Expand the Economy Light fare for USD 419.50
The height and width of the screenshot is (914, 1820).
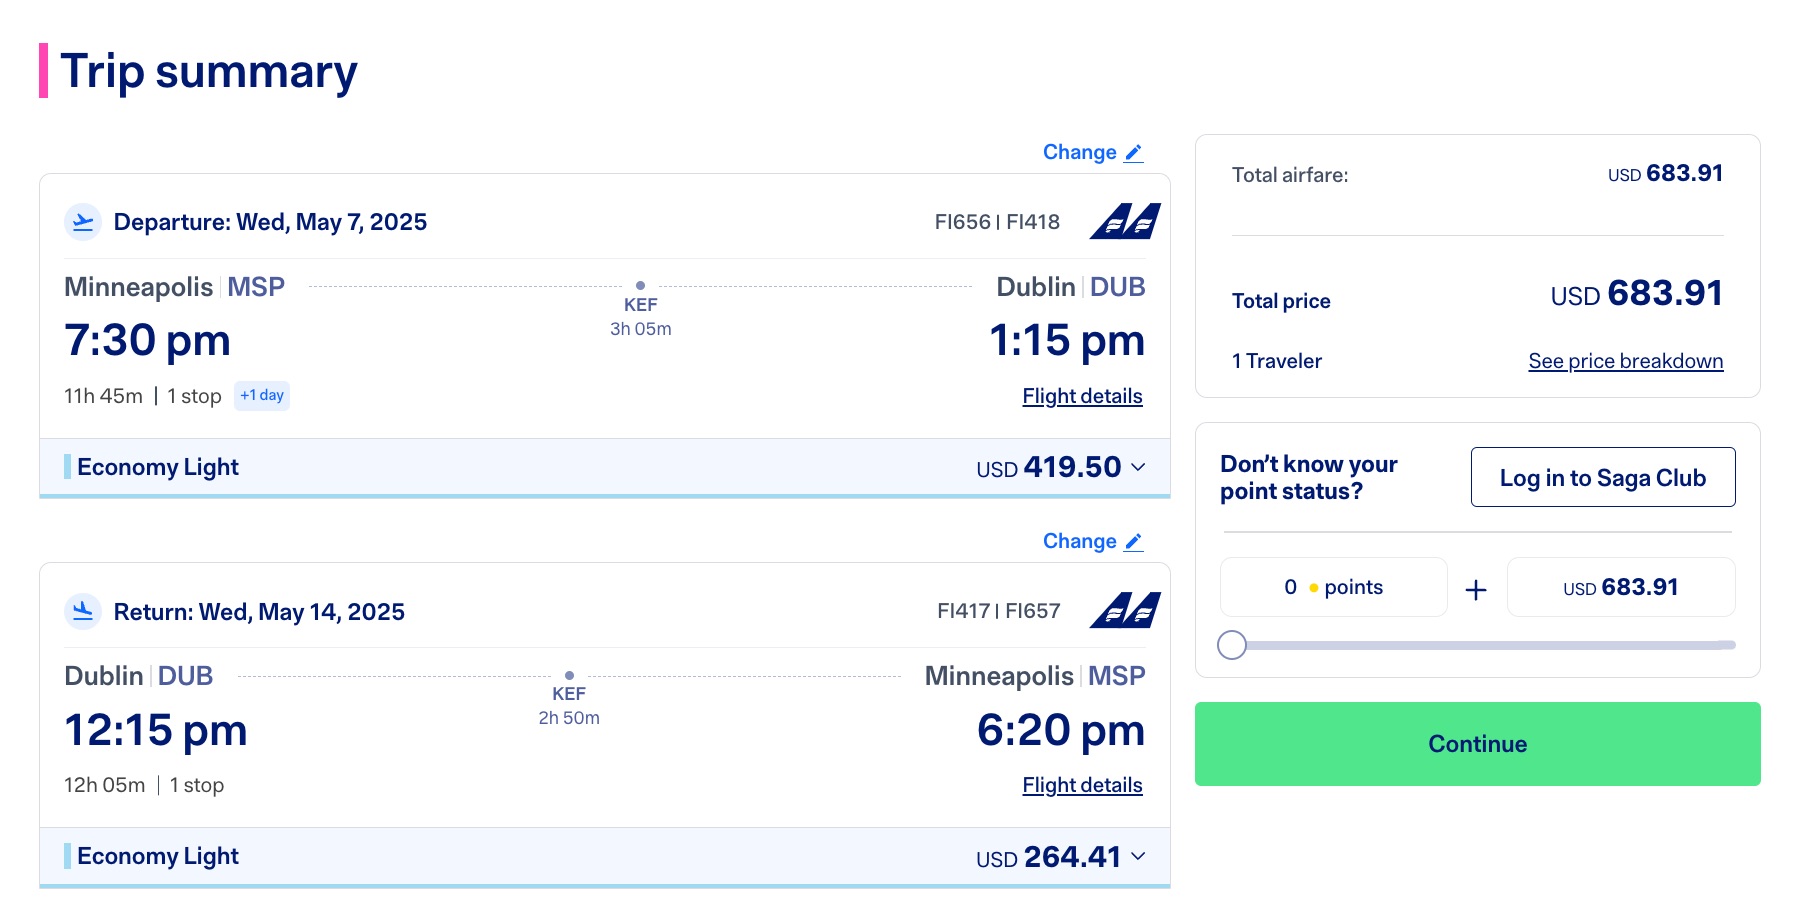click(x=1138, y=467)
